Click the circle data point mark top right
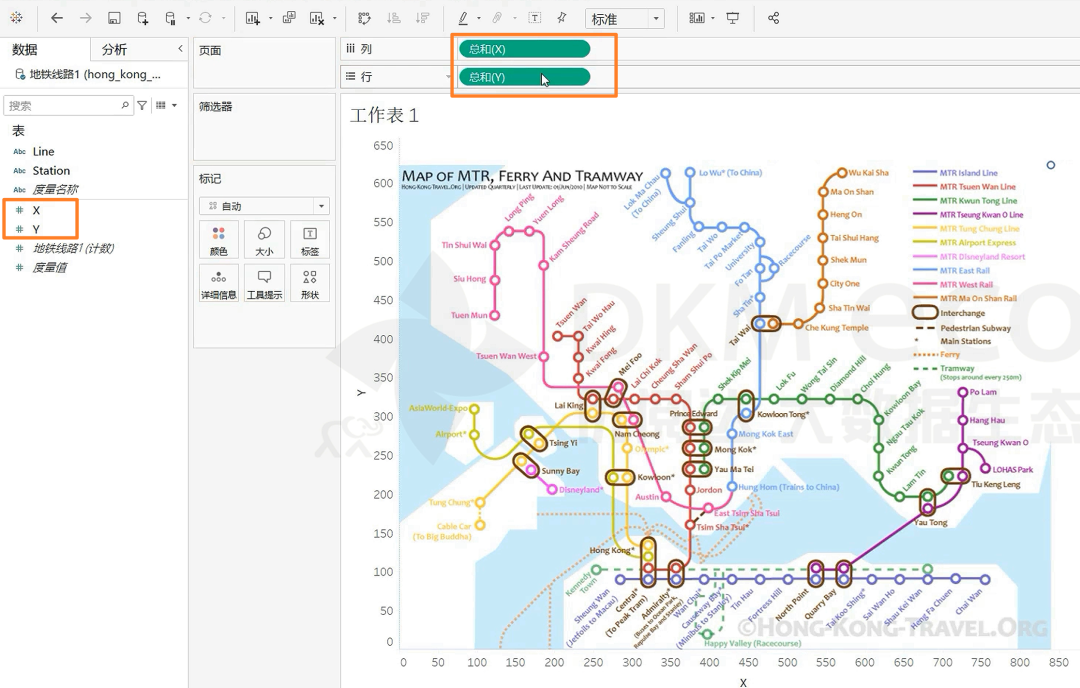1080x688 pixels. tap(1050, 165)
